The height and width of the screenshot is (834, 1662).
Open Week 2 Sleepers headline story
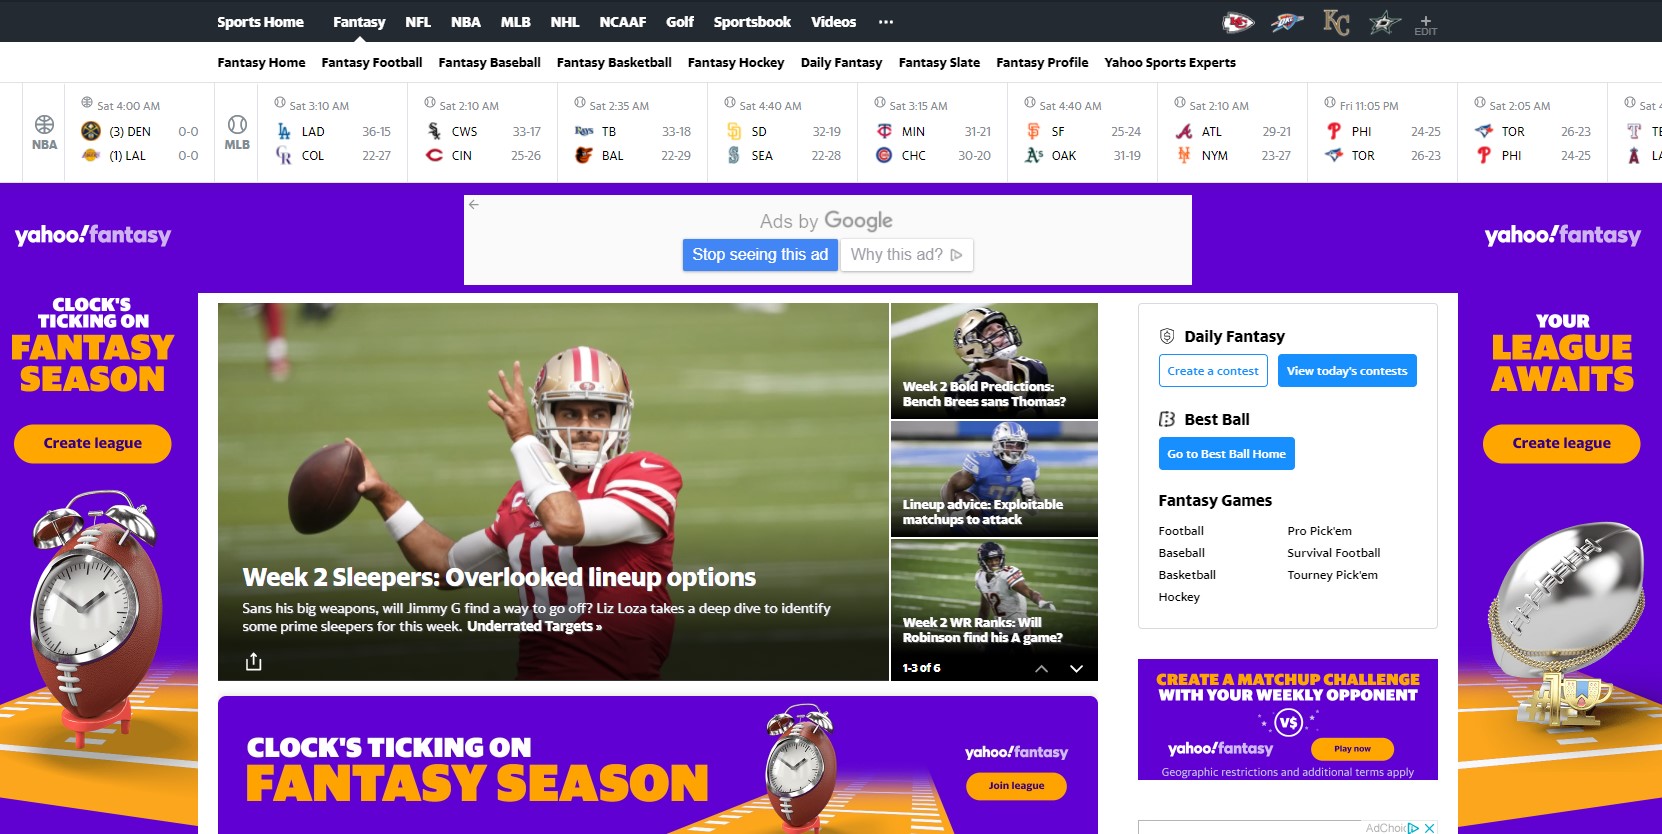(499, 577)
